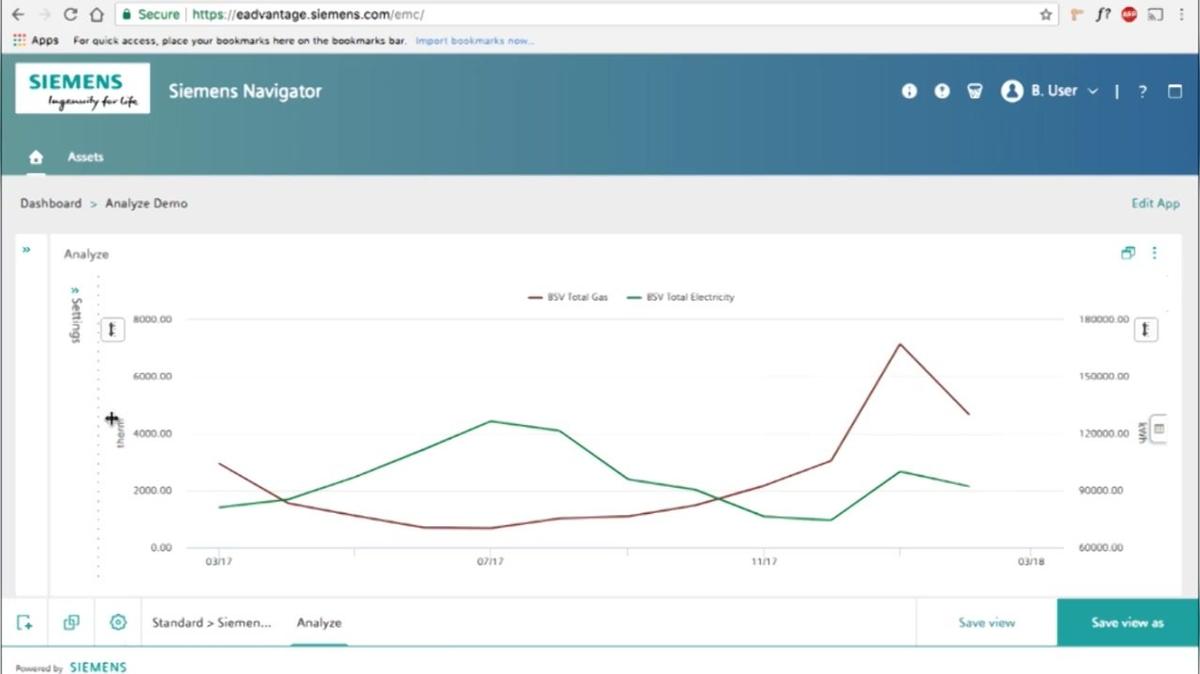Image resolution: width=1200 pixels, height=674 pixels.
Task: Pop out the Analyze widget
Action: click(1128, 253)
